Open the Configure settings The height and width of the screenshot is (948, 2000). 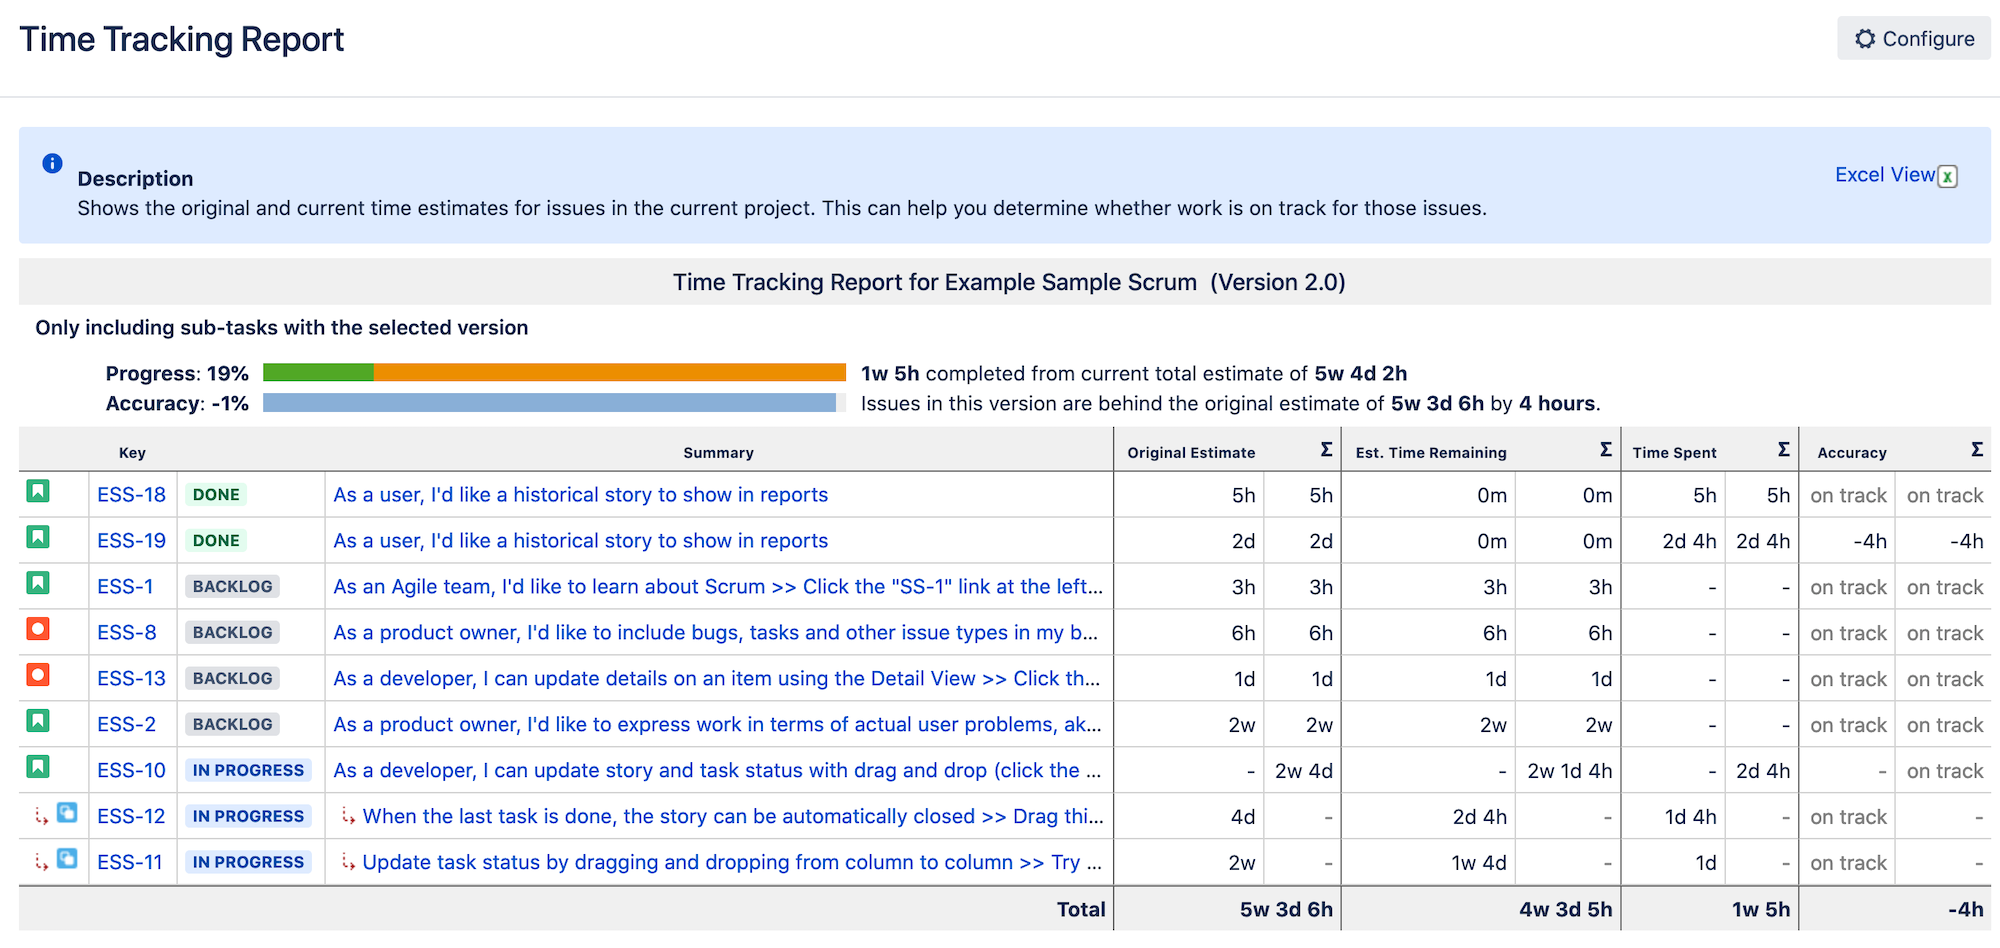pos(1913,38)
